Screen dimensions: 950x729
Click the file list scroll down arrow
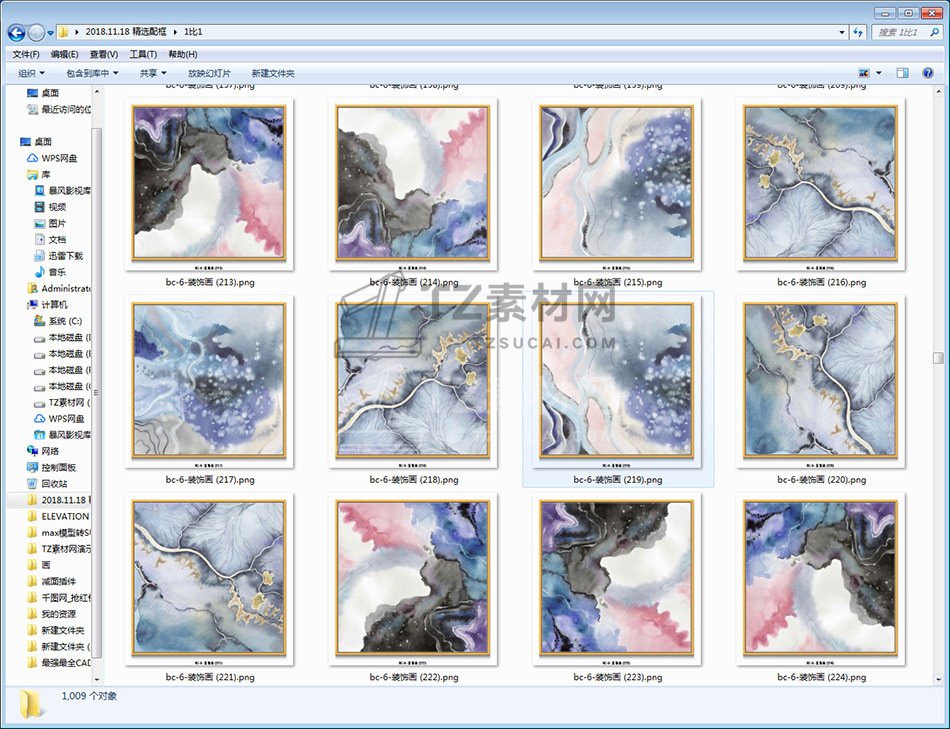pyautogui.click(x=938, y=679)
